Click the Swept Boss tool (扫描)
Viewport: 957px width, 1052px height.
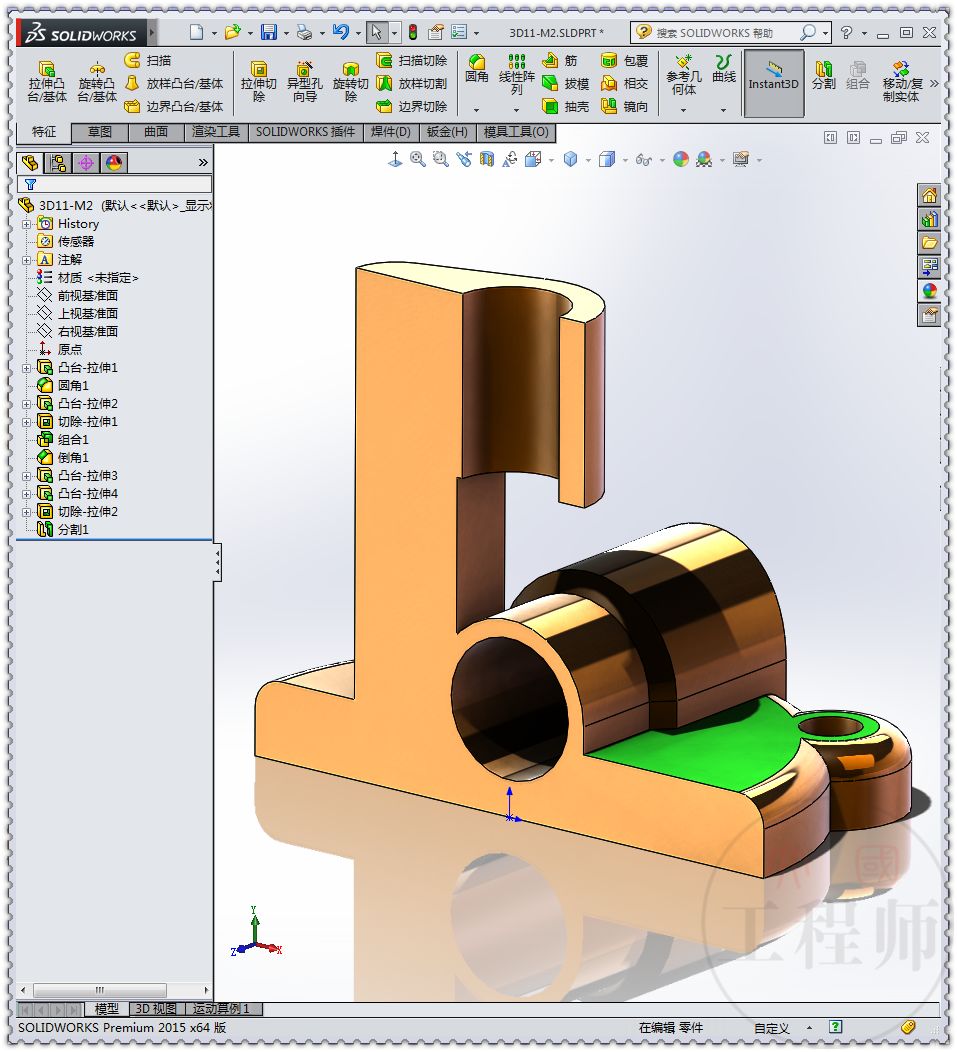[148, 60]
